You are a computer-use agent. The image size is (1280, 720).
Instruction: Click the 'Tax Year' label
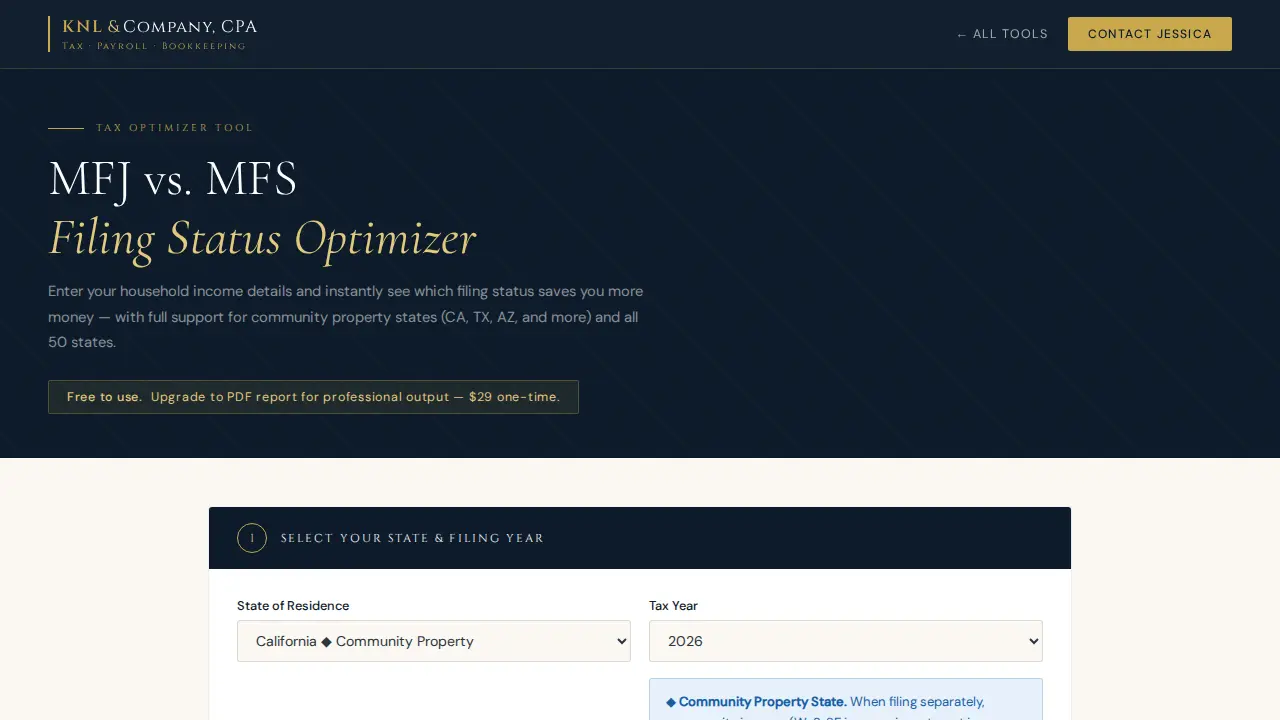(673, 606)
